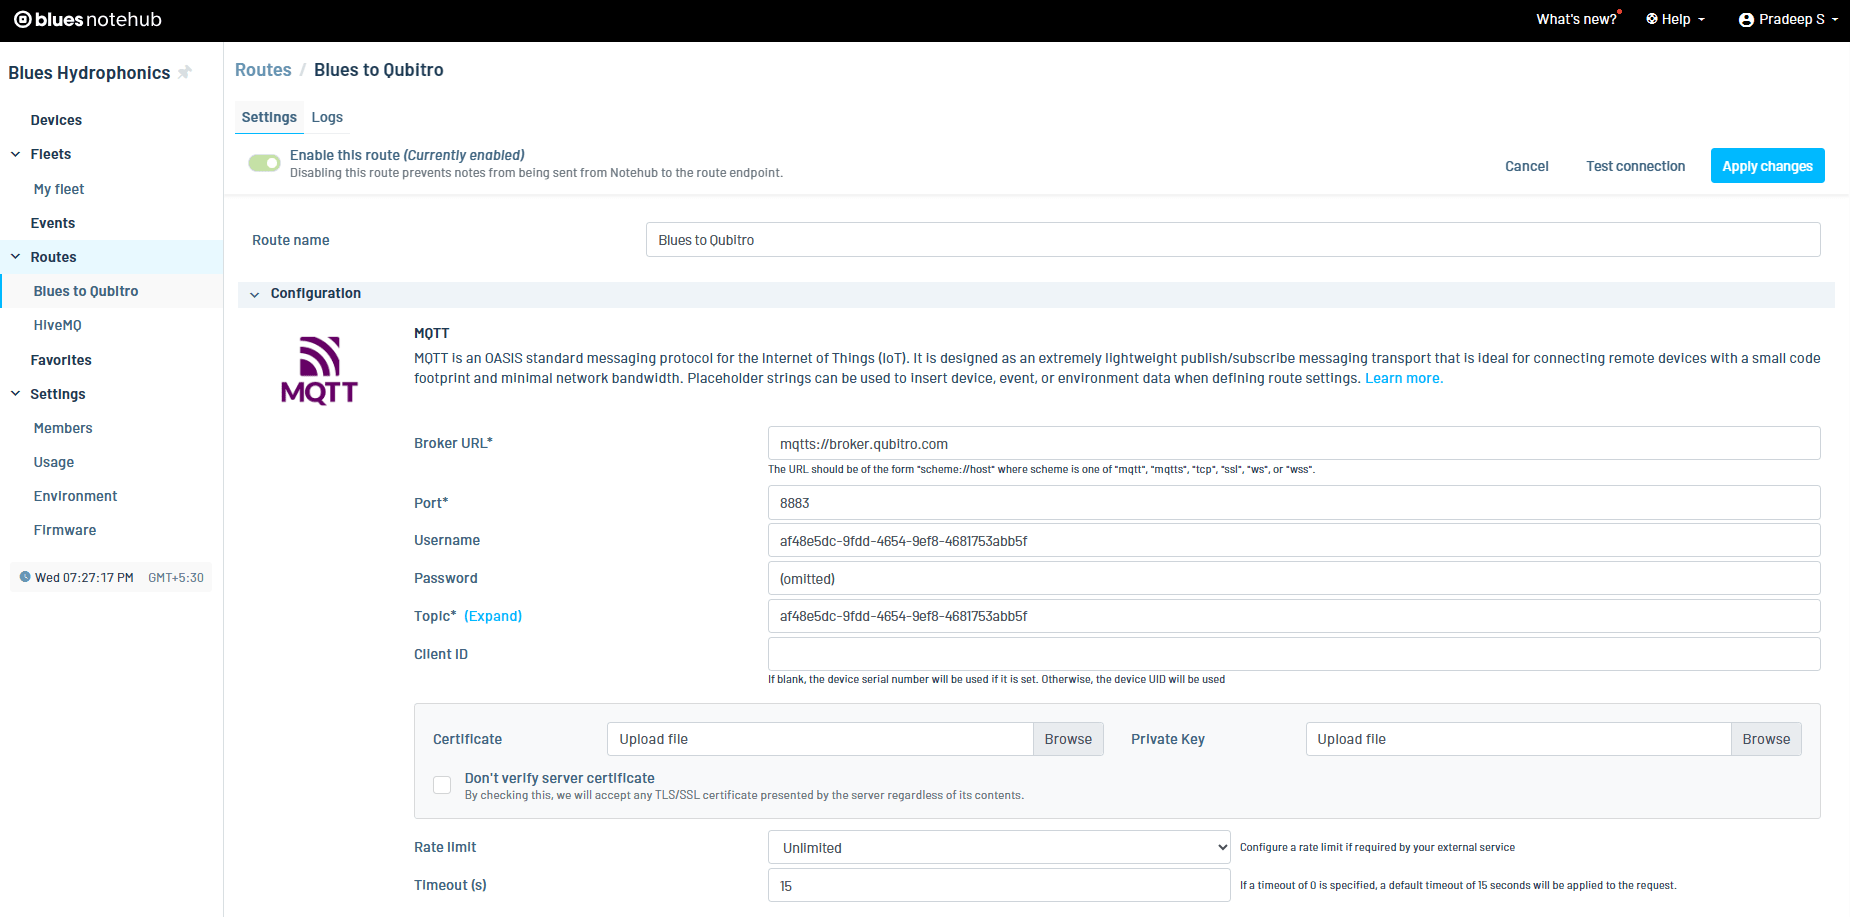Click the Certificate Upload file field

click(820, 739)
